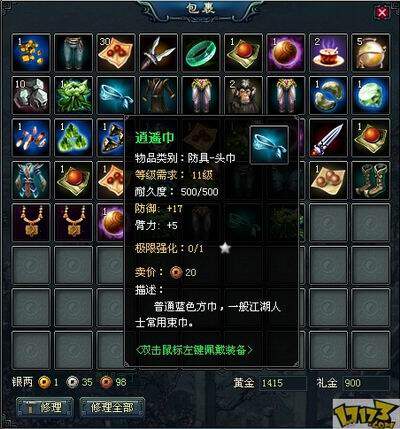The width and height of the screenshot is (400, 429).
Task: Click the blue jeans pants item
Action: point(73,53)
